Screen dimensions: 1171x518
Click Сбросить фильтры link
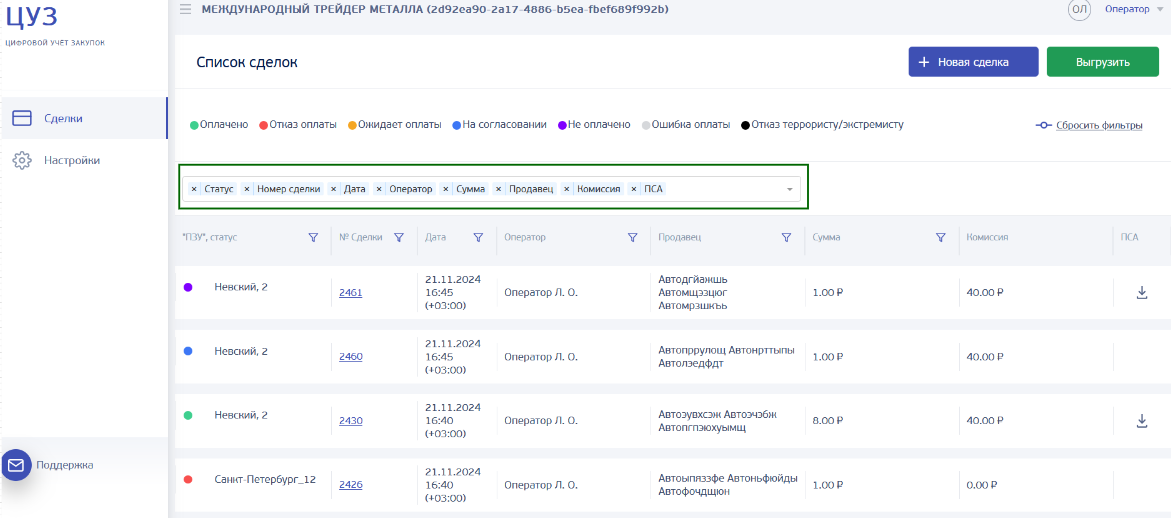coord(1089,125)
